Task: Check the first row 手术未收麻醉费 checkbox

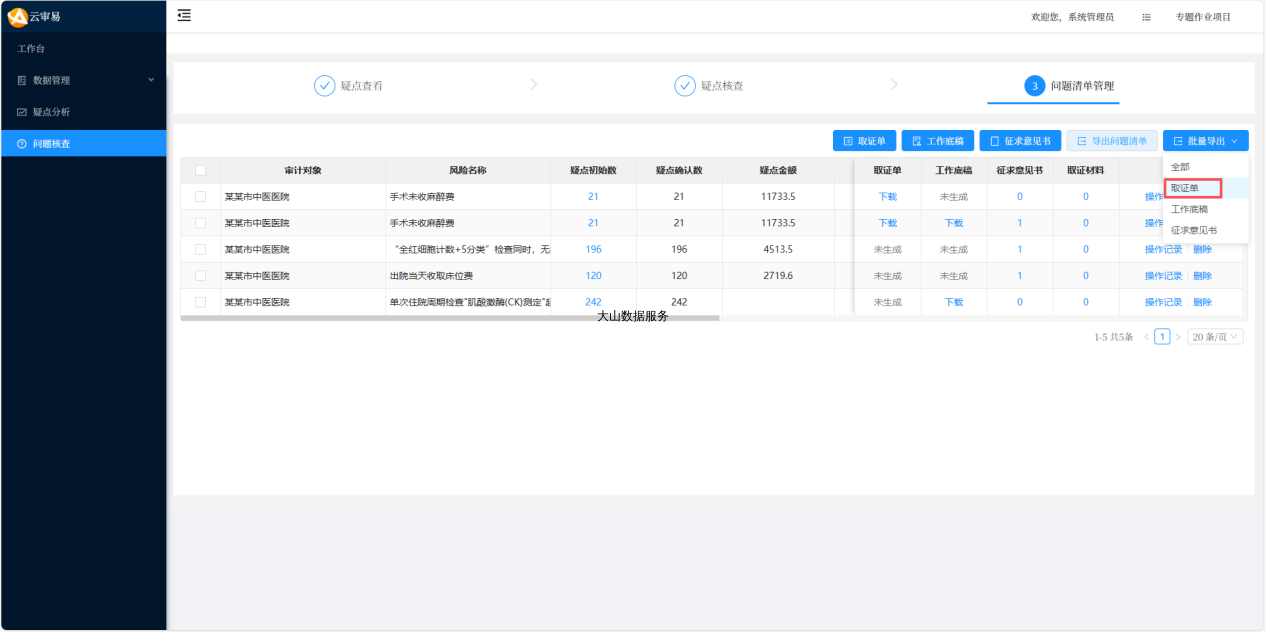Action: [201, 197]
